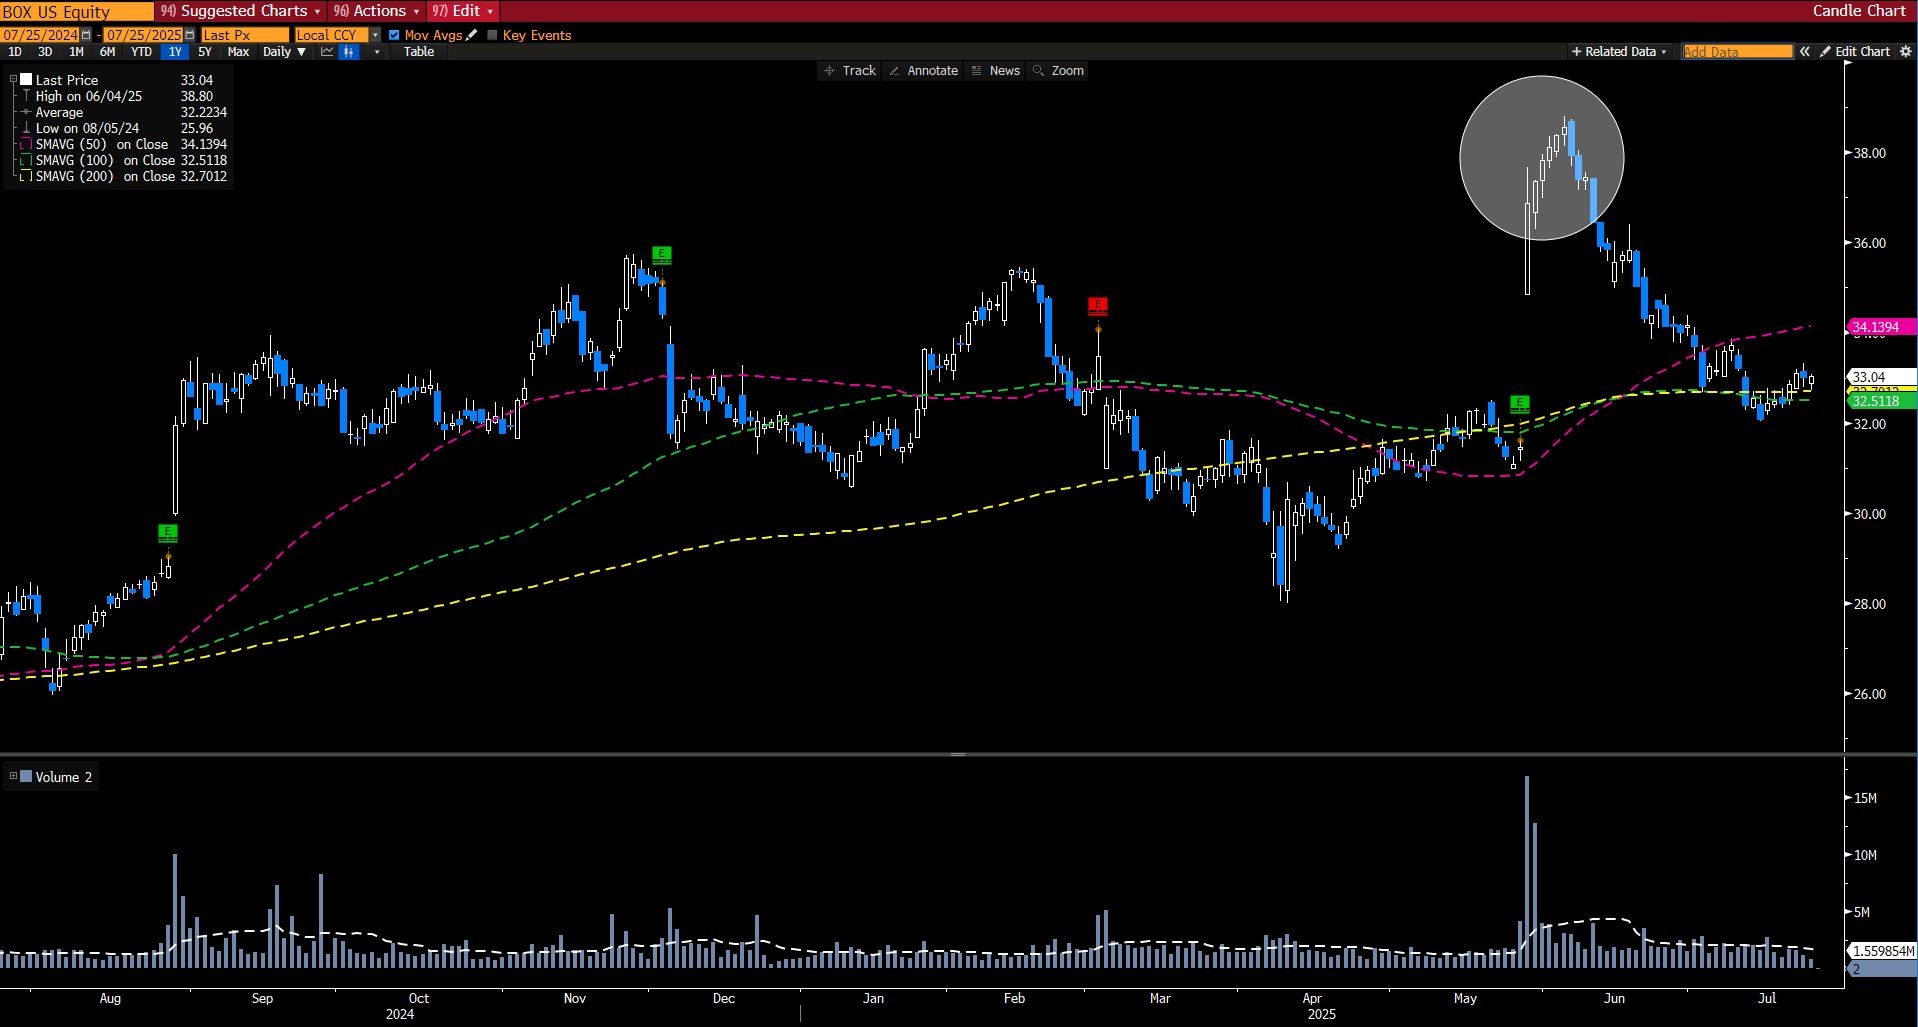Click SMAVG (200) yellow legend swatch
Viewport: 1918px width, 1027px height.
click(26, 176)
